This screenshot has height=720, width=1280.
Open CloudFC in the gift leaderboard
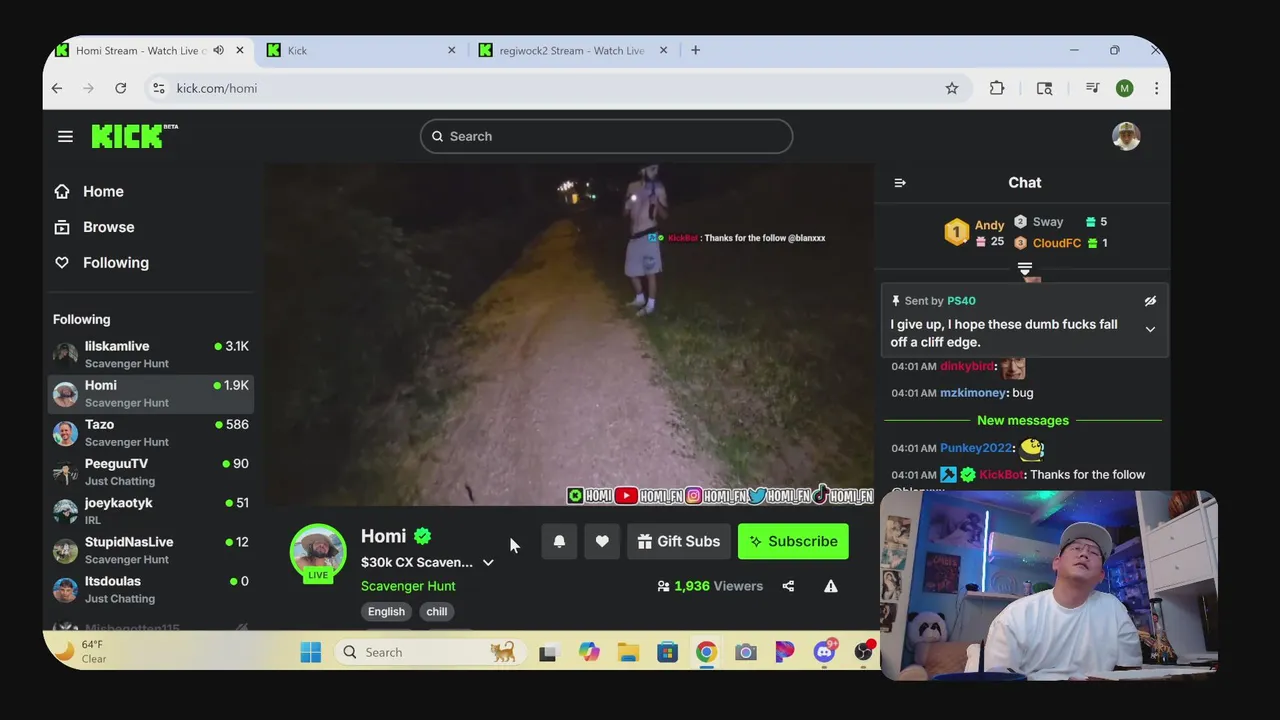(1056, 243)
